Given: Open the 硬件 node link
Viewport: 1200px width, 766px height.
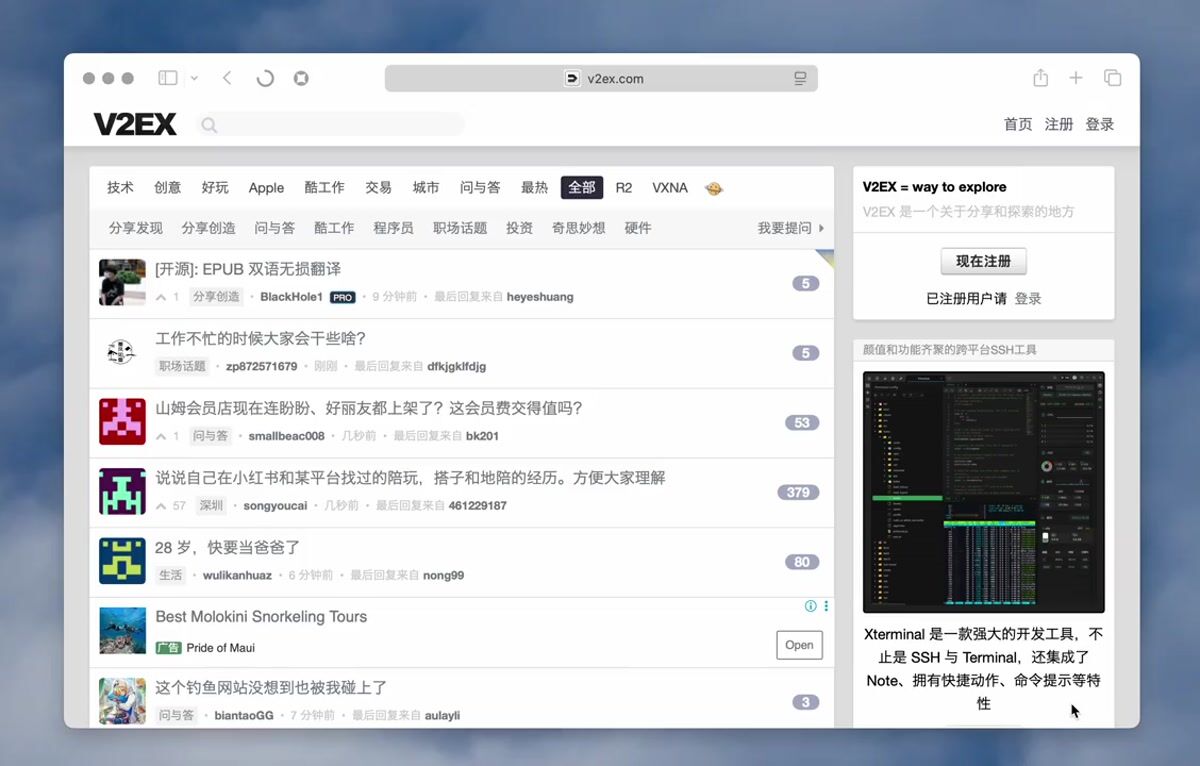Looking at the screenshot, I should tap(638, 228).
